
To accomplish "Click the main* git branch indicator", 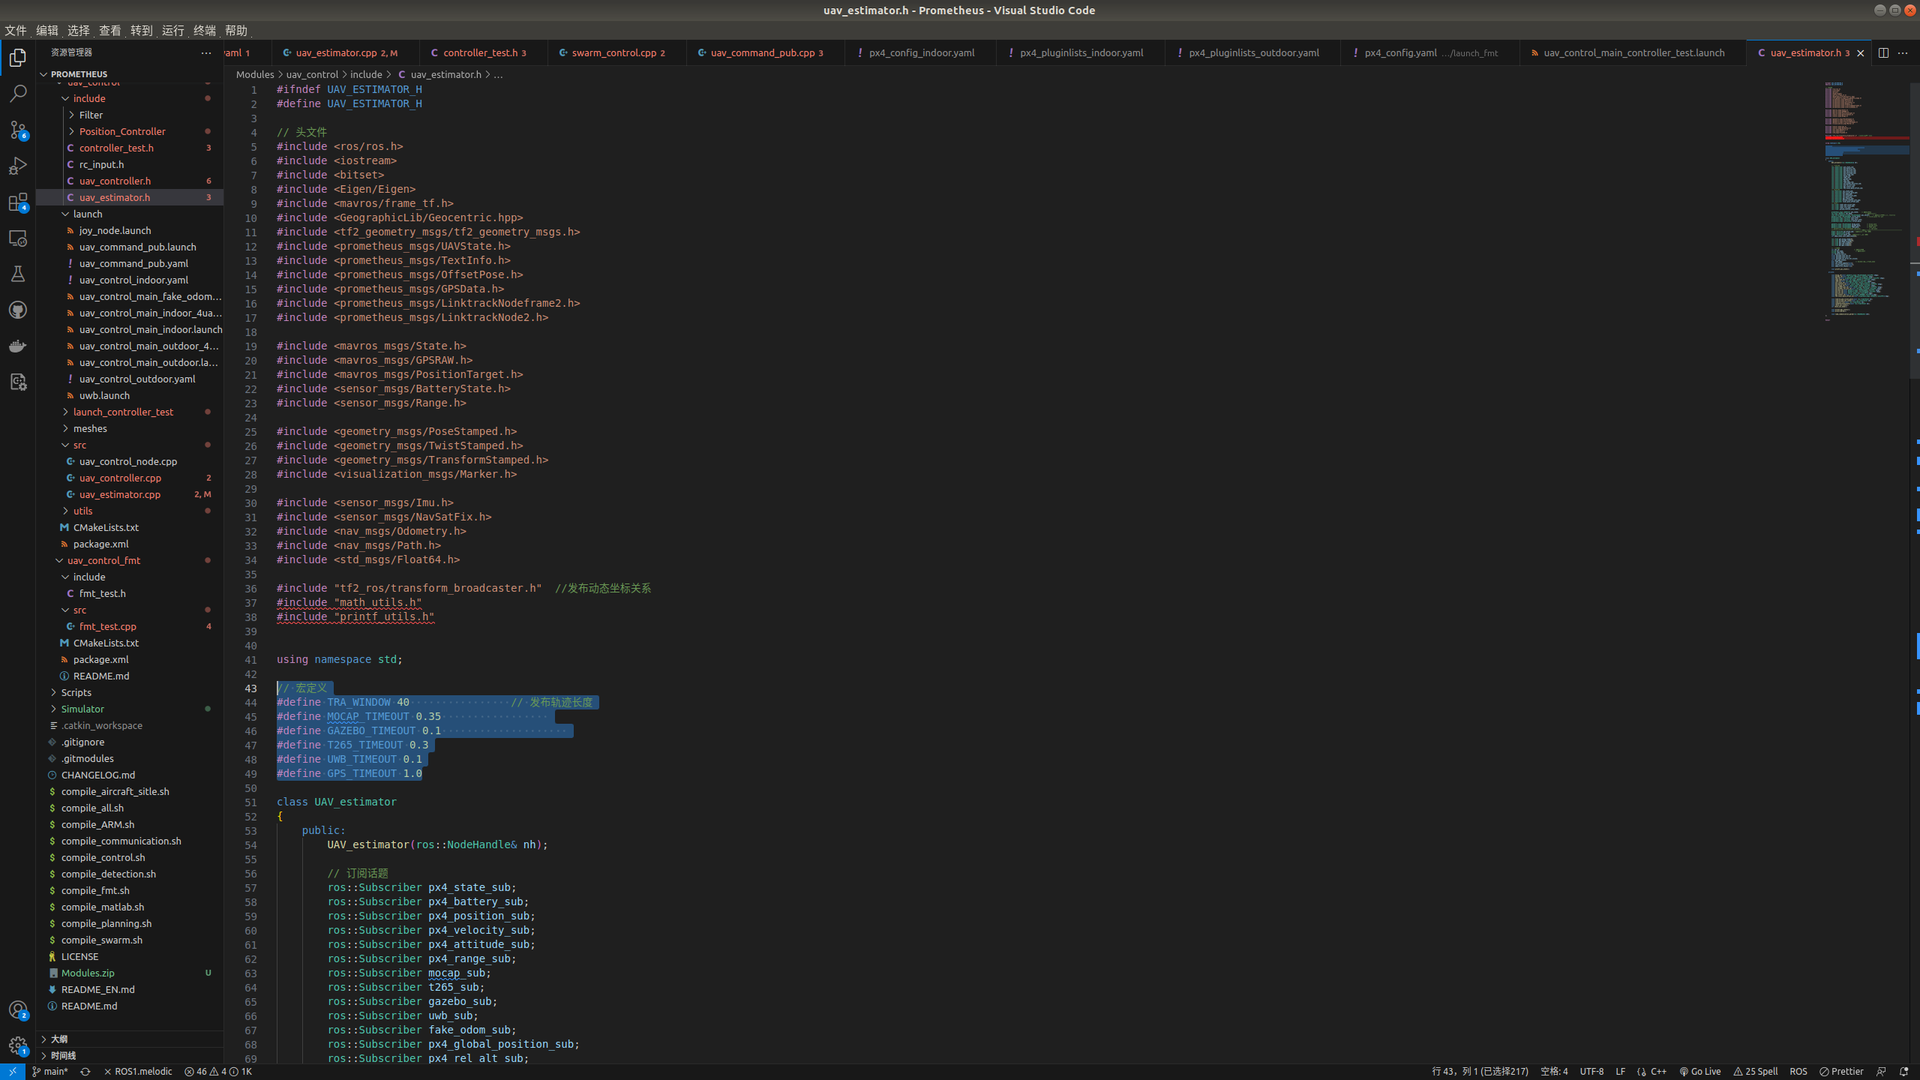I will [x=50, y=1071].
